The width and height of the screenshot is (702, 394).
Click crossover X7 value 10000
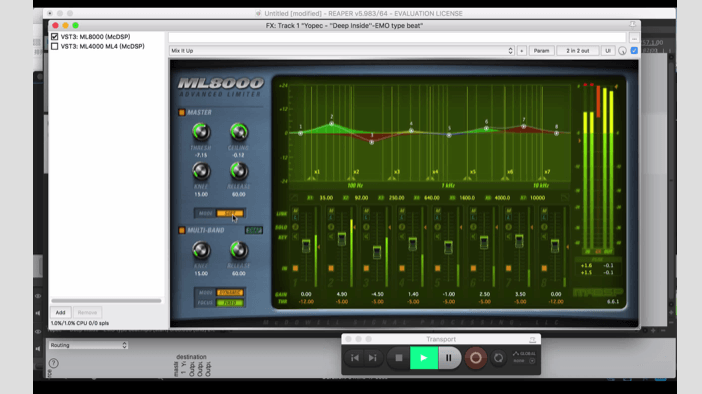pyautogui.click(x=538, y=198)
